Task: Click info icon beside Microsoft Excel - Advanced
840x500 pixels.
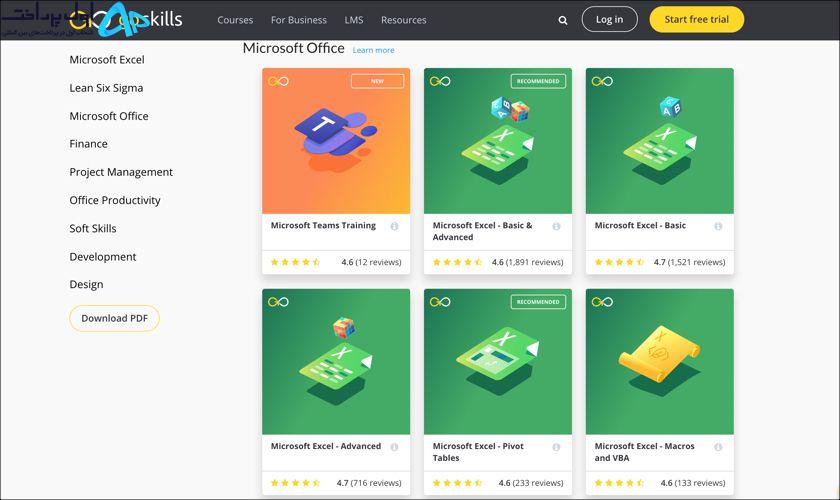Action: click(x=394, y=447)
